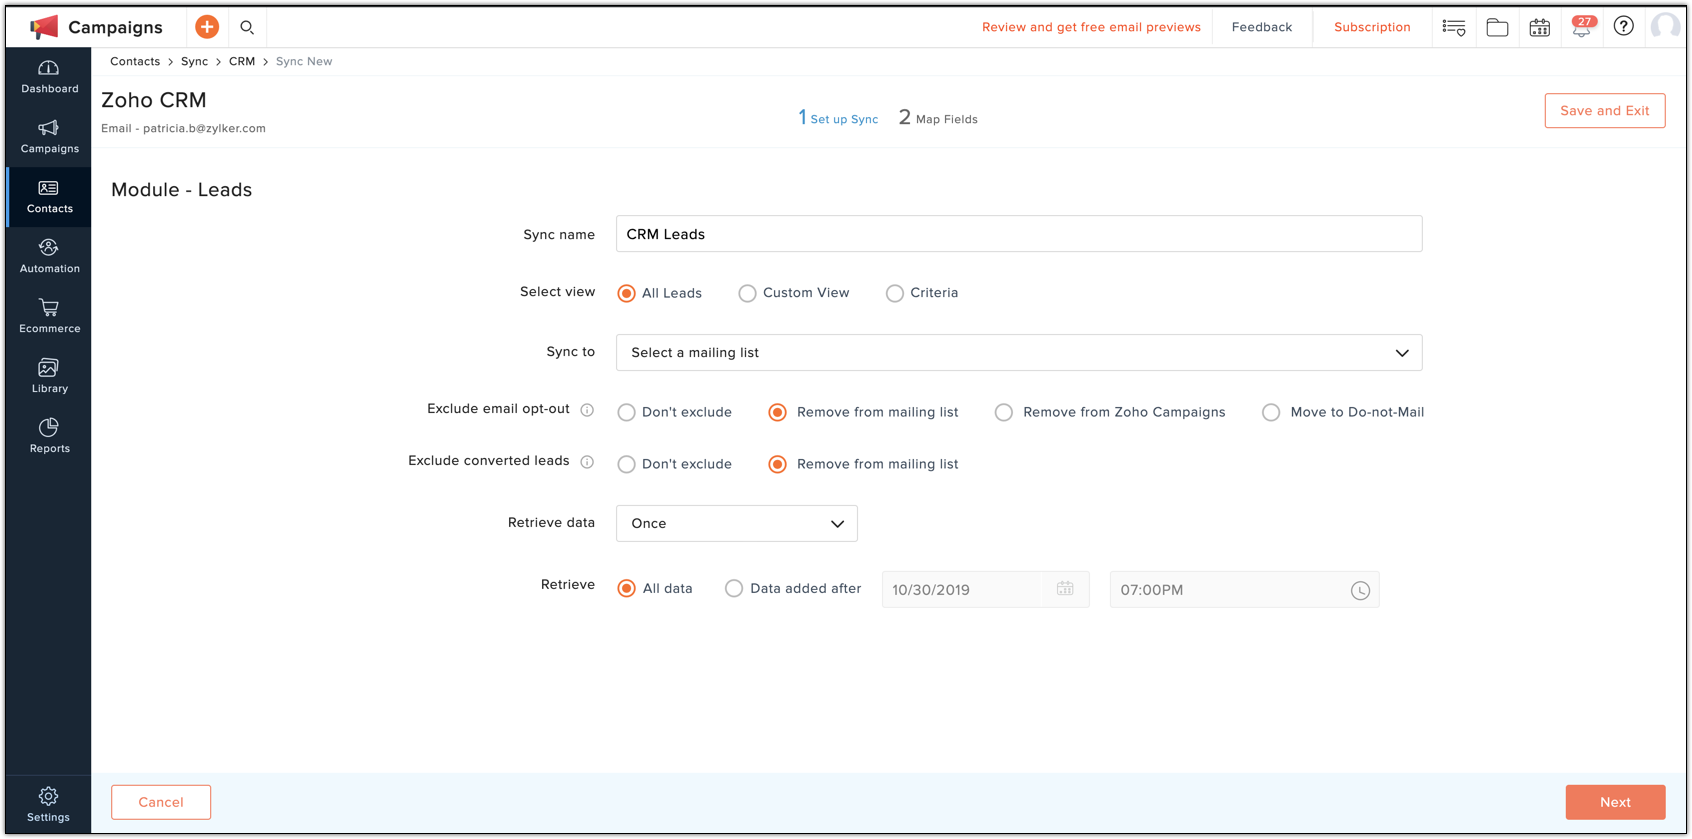Open notifications bell with 27 badge

[x=1582, y=26]
